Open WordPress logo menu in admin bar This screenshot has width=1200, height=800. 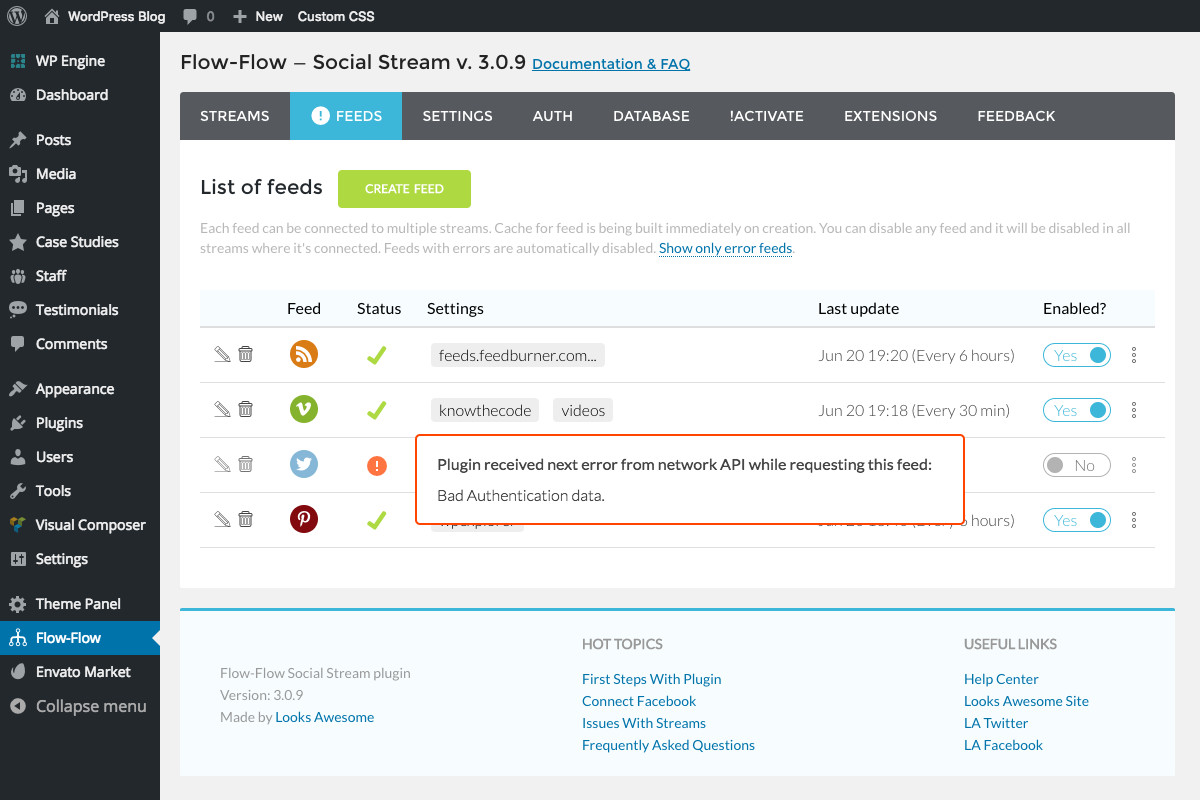17,16
